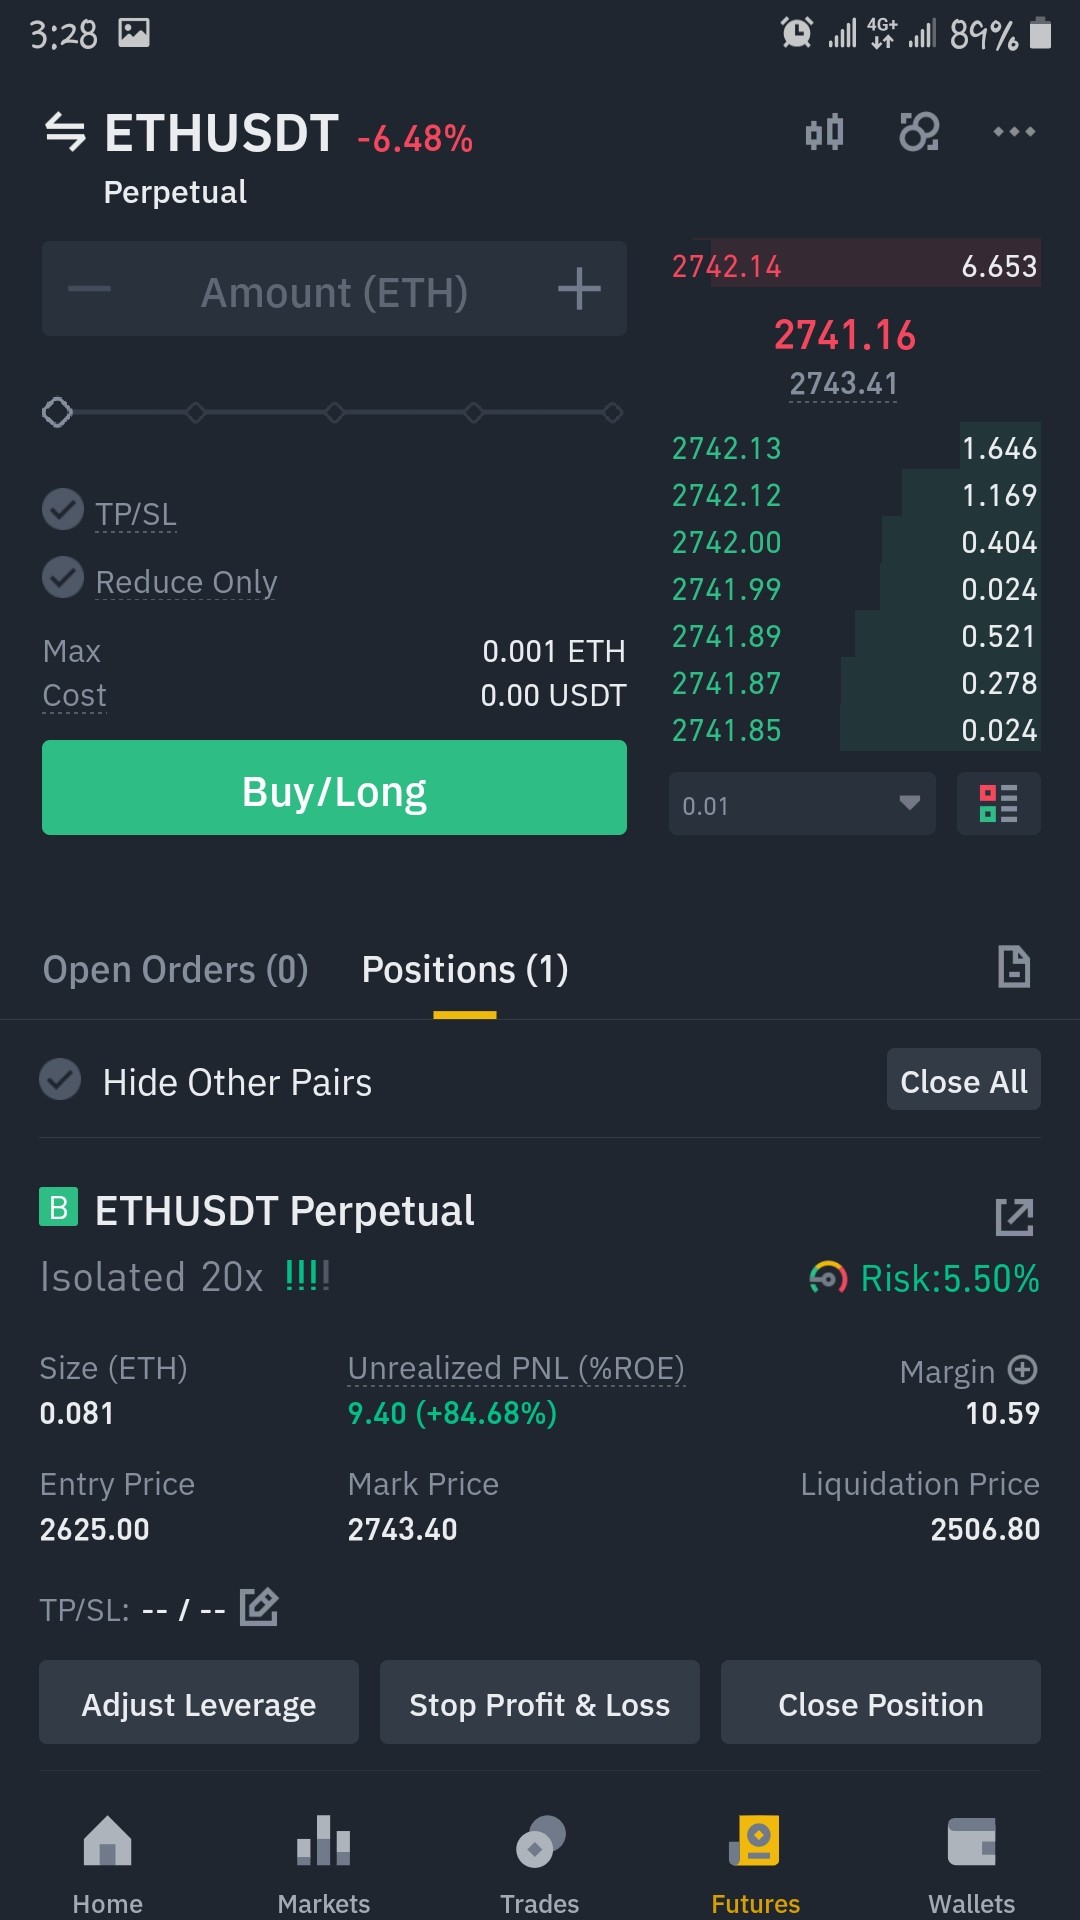Open the Isolated 20x margin mode selector

click(152, 1277)
